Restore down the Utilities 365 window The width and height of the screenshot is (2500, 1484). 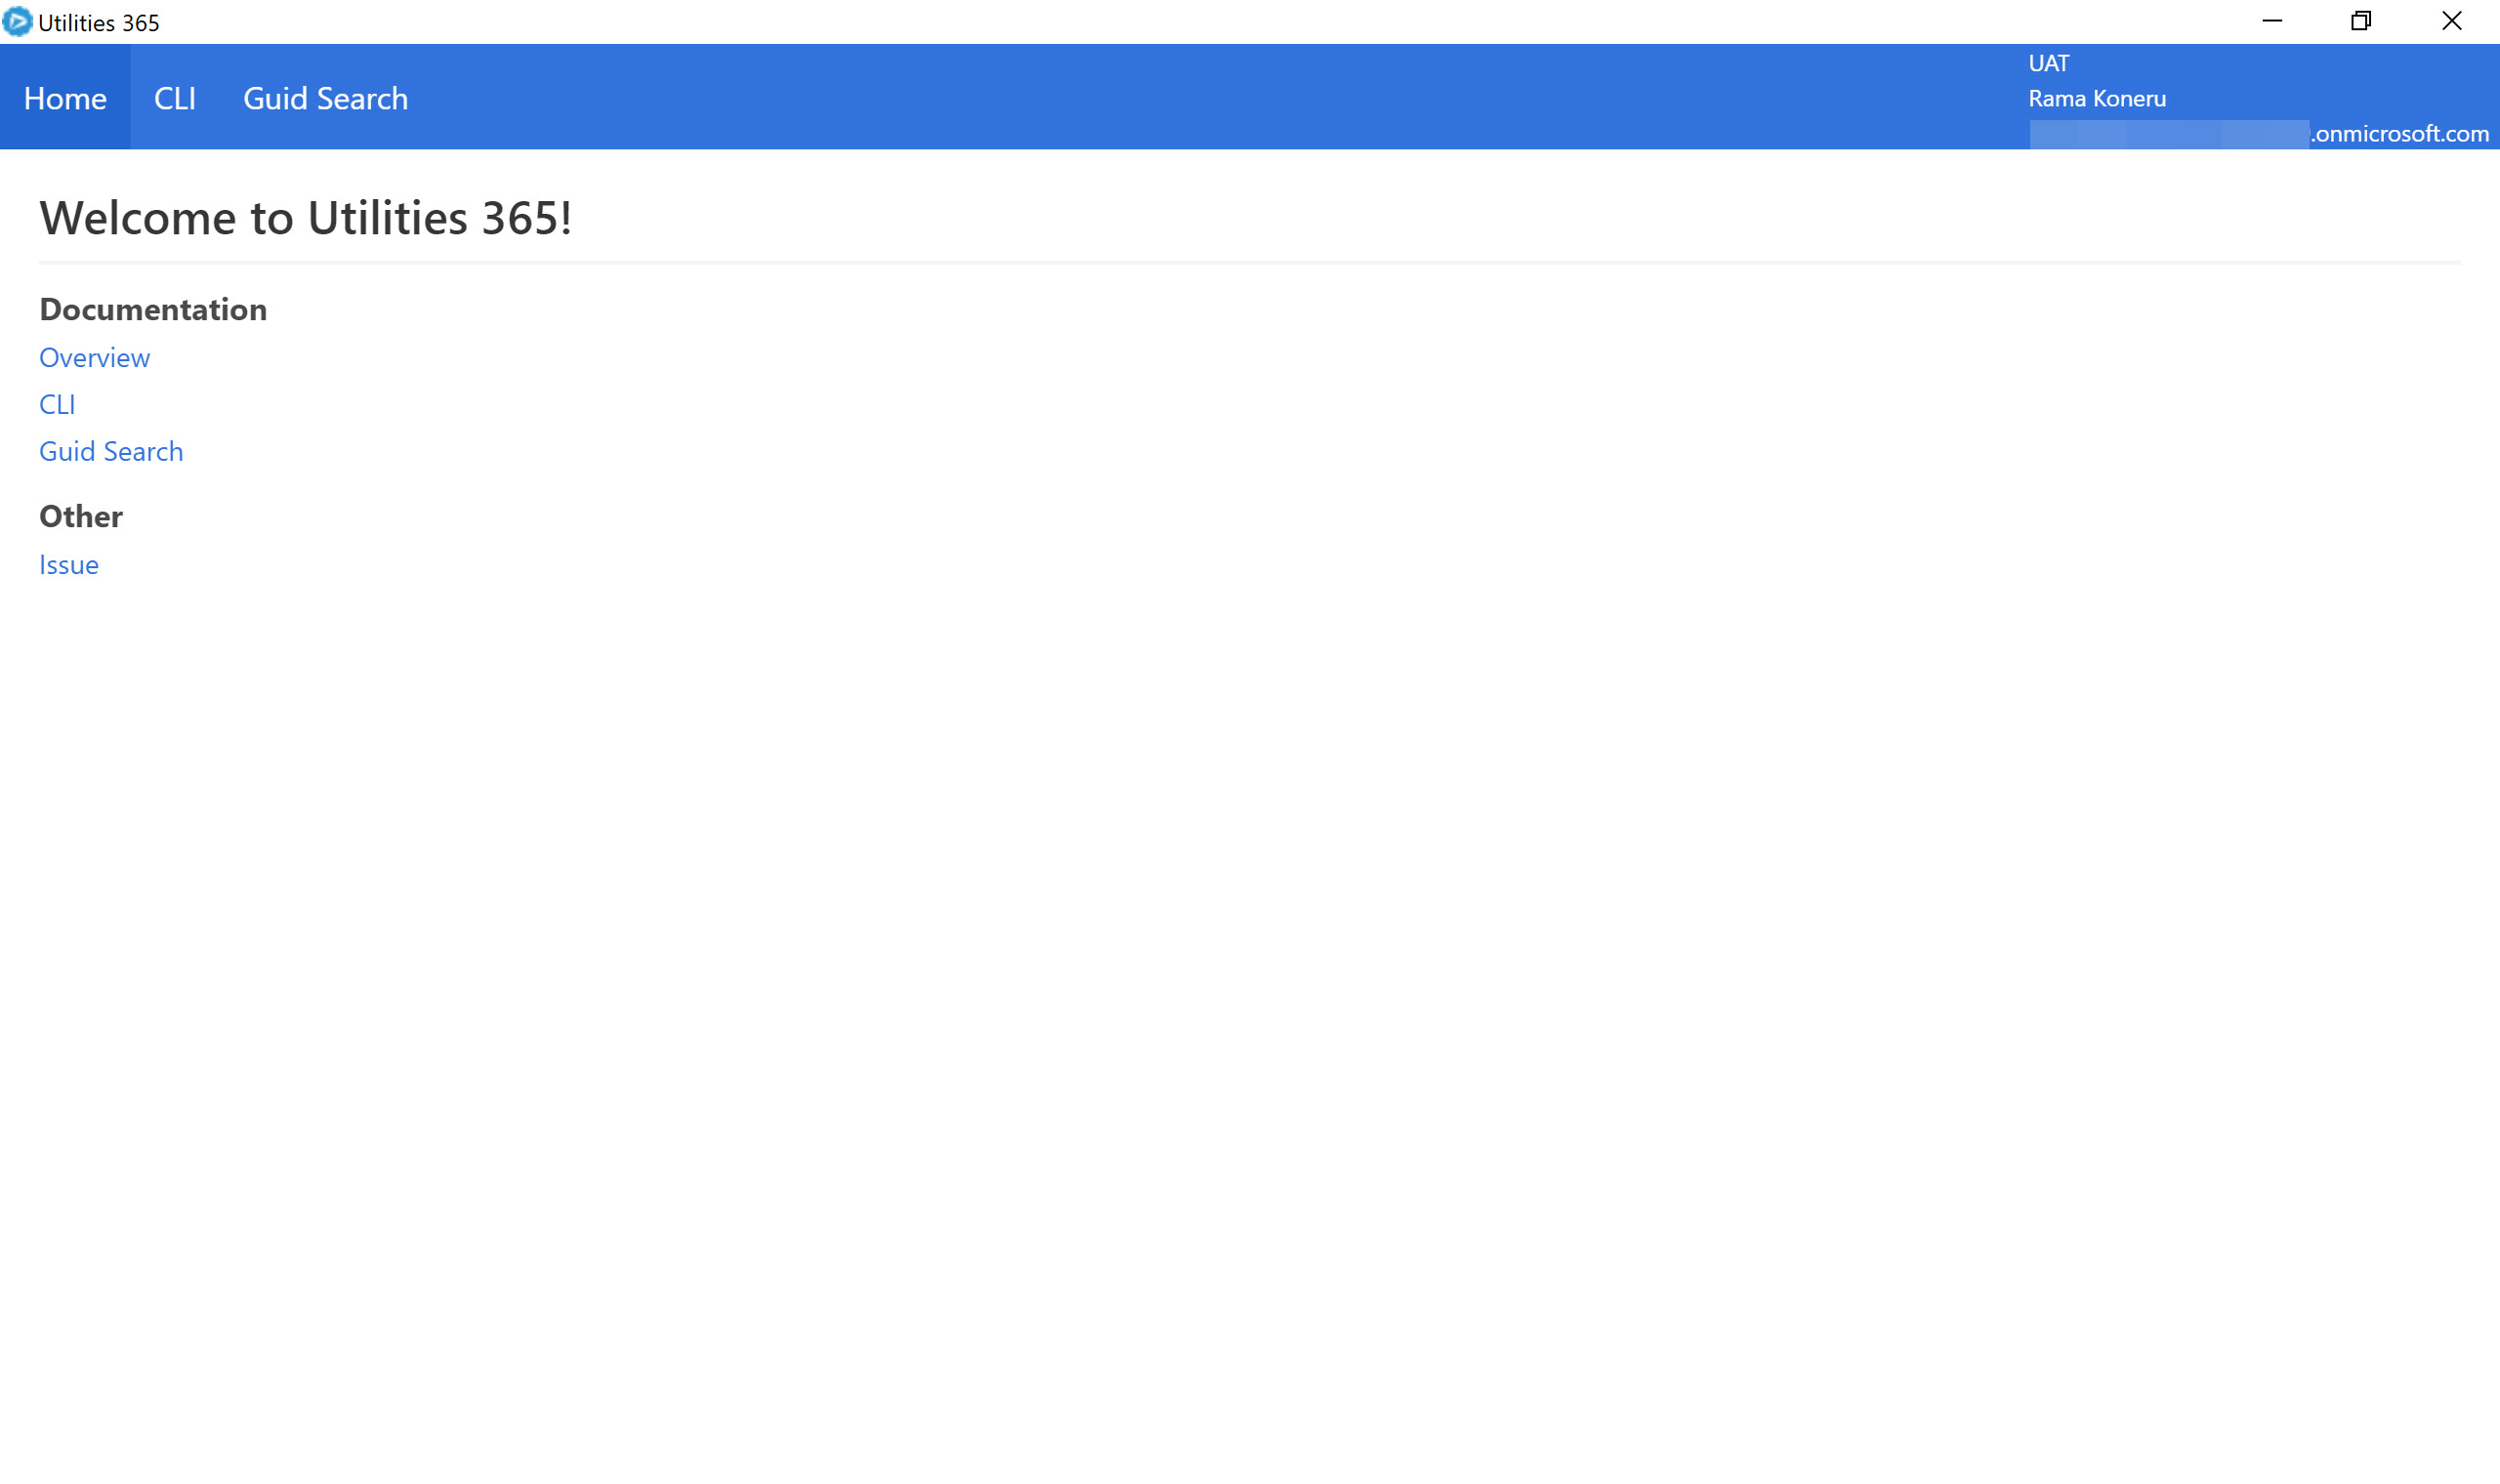[2361, 21]
